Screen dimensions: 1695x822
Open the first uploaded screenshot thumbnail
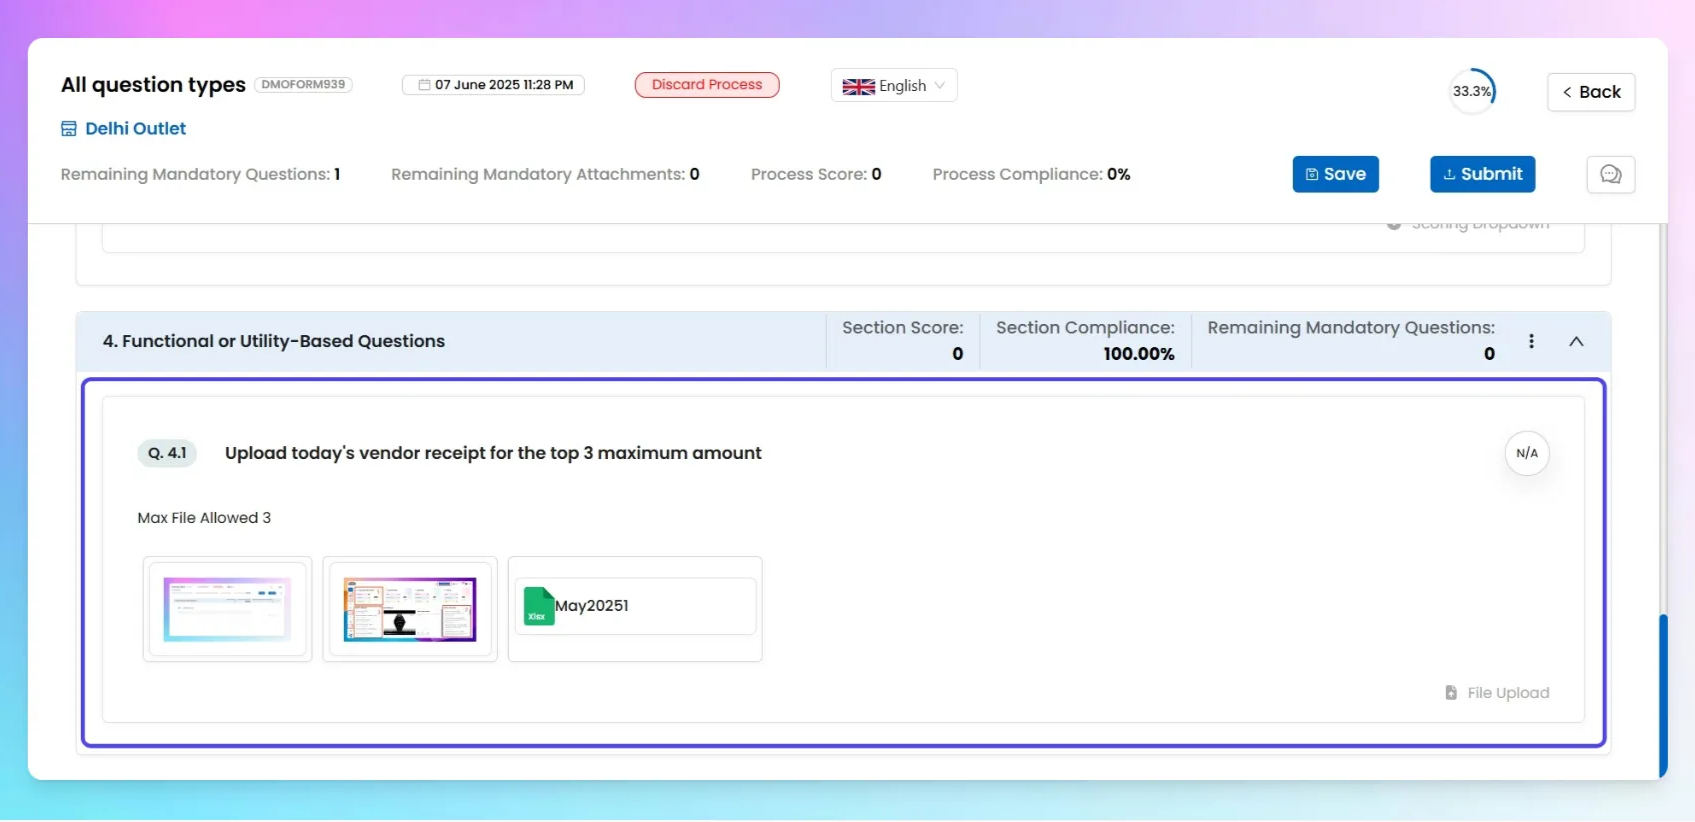click(x=228, y=609)
